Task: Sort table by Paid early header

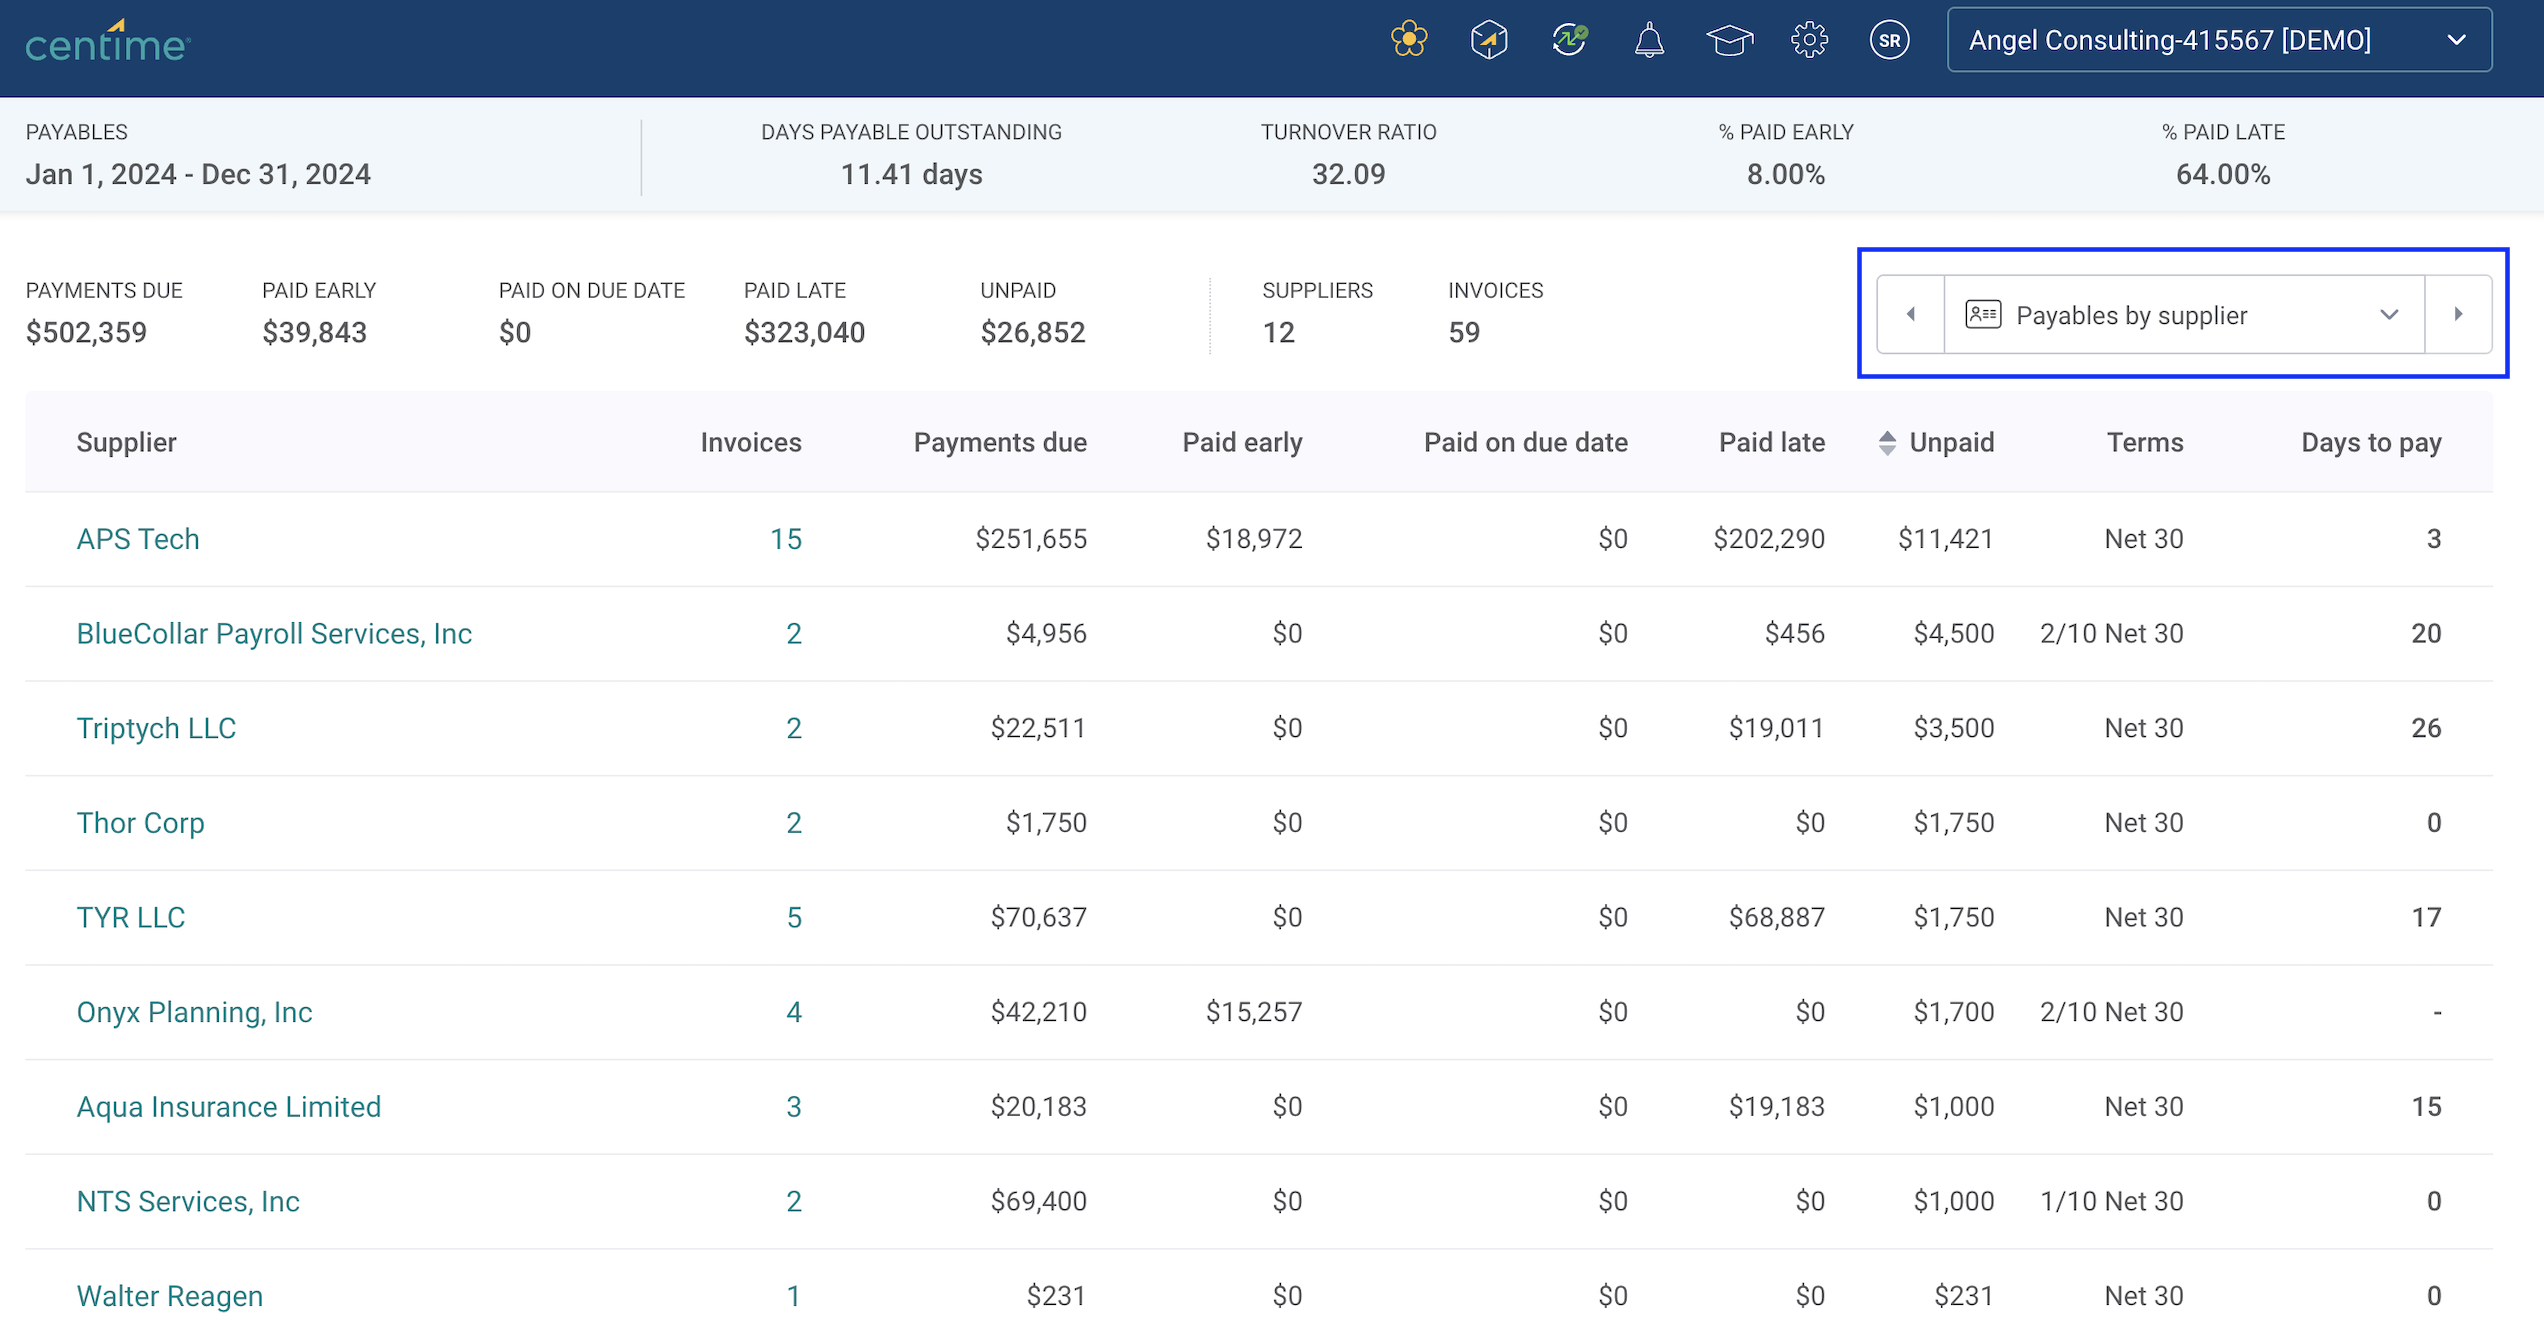Action: click(x=1242, y=442)
